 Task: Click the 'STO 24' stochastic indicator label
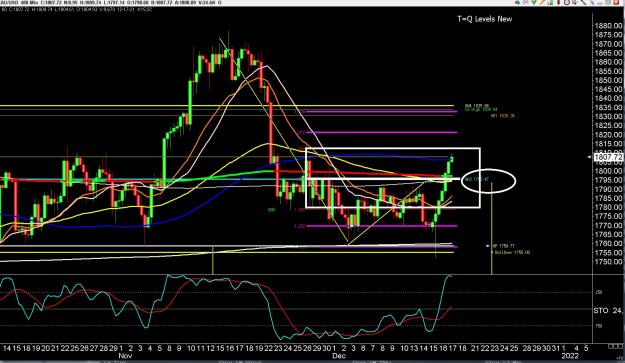coord(608,310)
